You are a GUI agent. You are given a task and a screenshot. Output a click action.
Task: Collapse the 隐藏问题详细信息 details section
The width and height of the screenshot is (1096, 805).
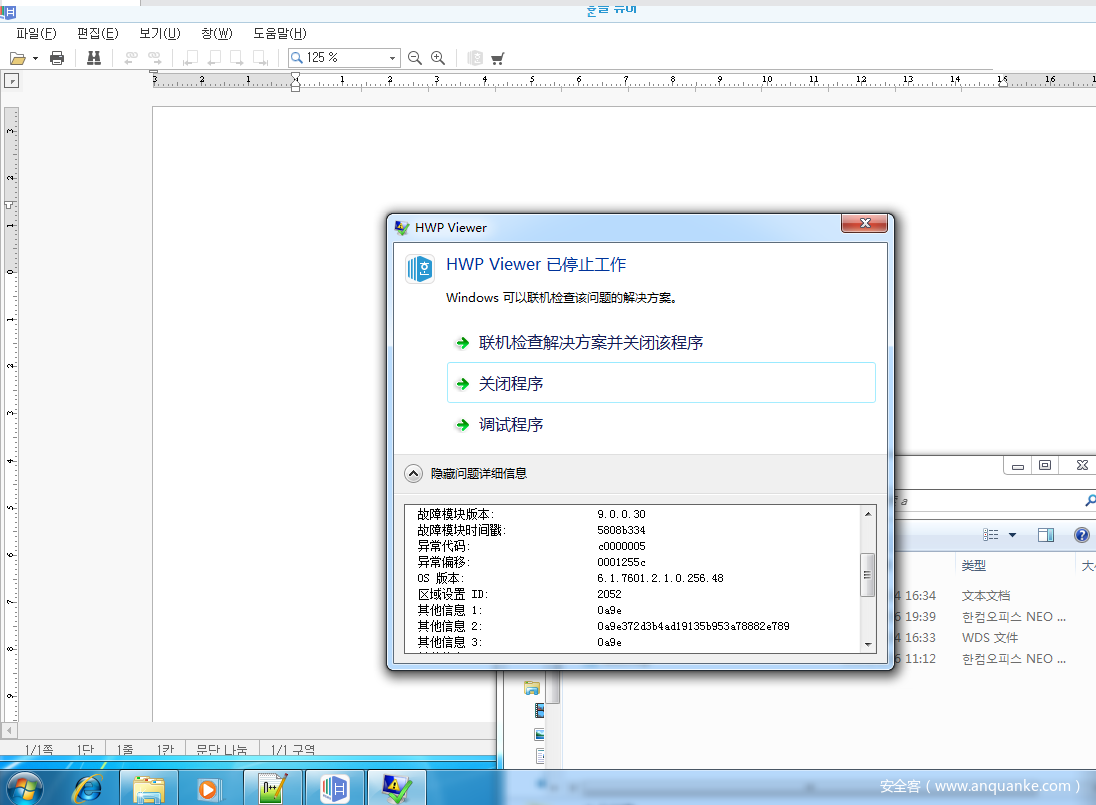tap(413, 473)
